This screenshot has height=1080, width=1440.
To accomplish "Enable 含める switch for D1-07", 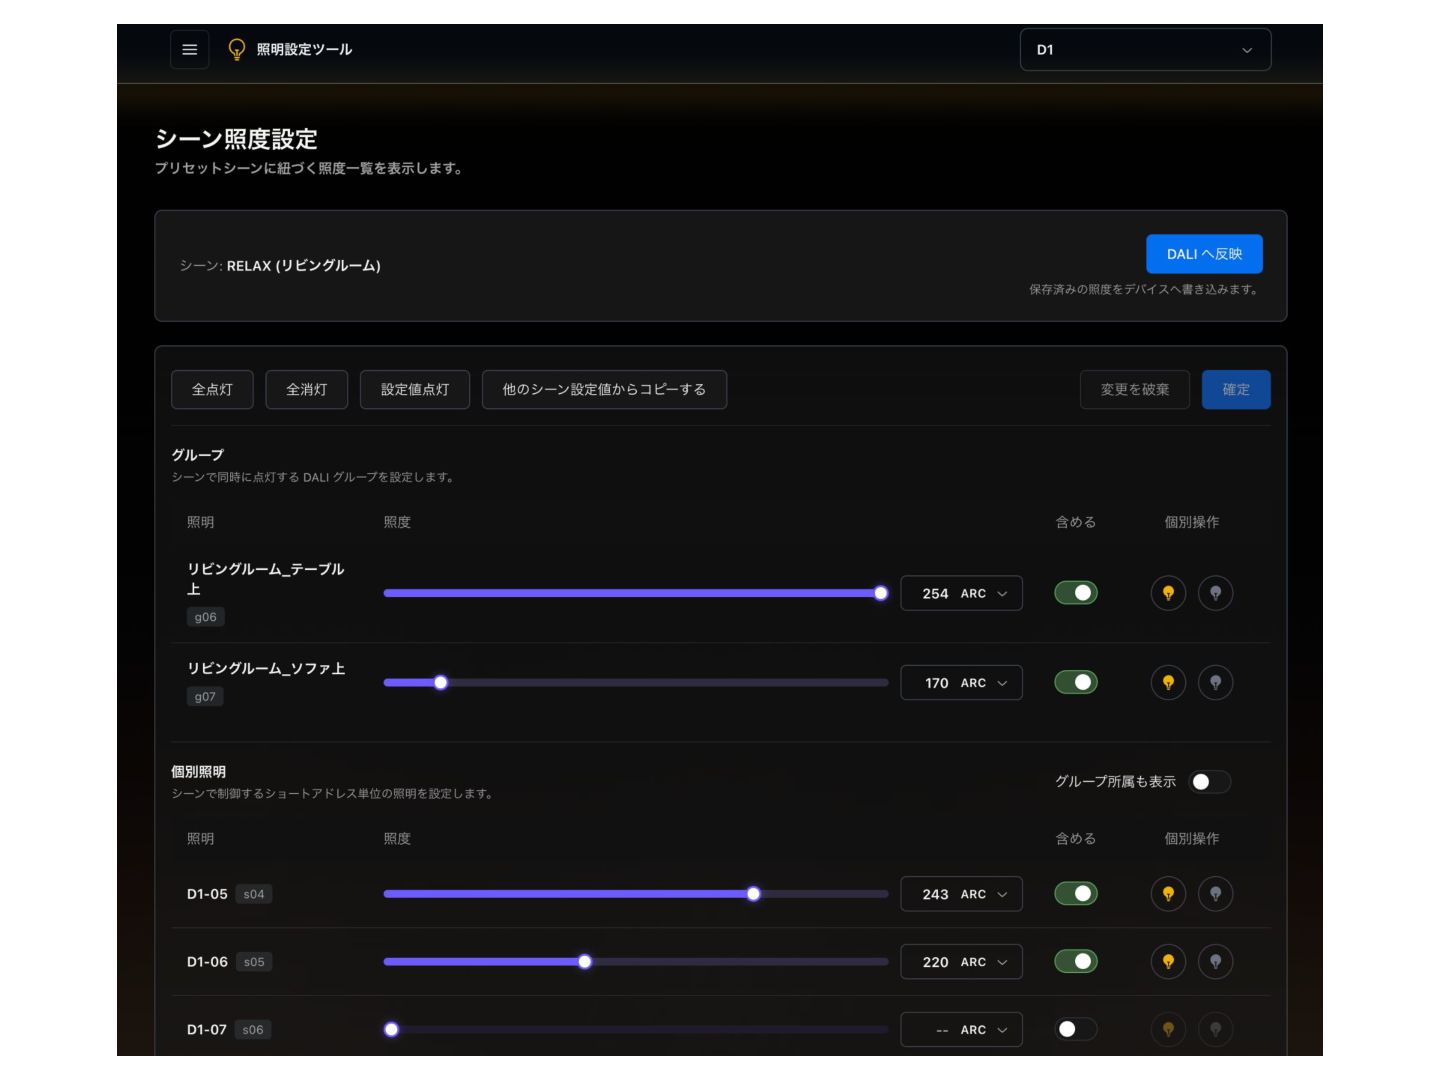I will pos(1076,1029).
